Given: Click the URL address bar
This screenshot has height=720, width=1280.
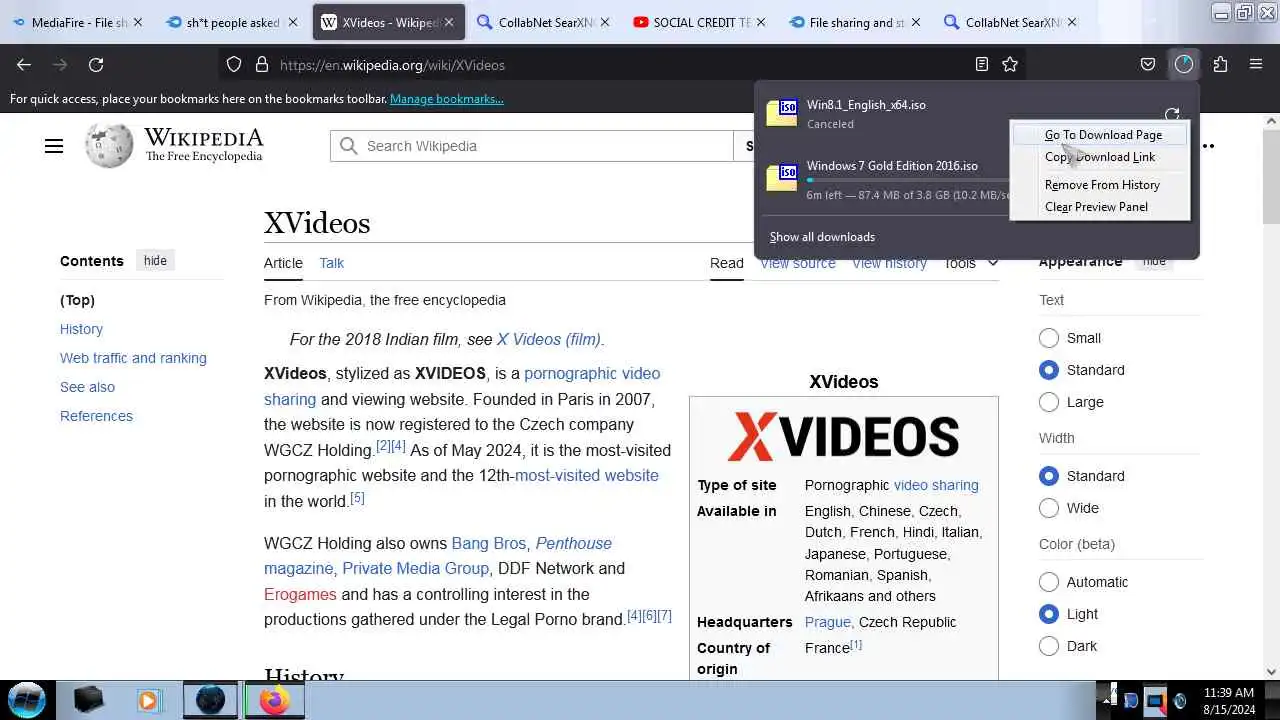Looking at the screenshot, I should [x=620, y=64].
